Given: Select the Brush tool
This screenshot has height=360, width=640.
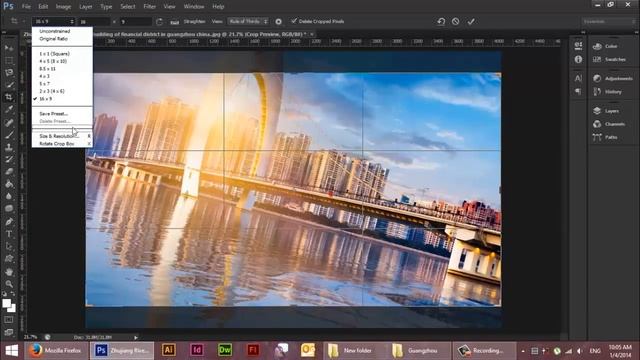Looking at the screenshot, I should [x=9, y=135].
